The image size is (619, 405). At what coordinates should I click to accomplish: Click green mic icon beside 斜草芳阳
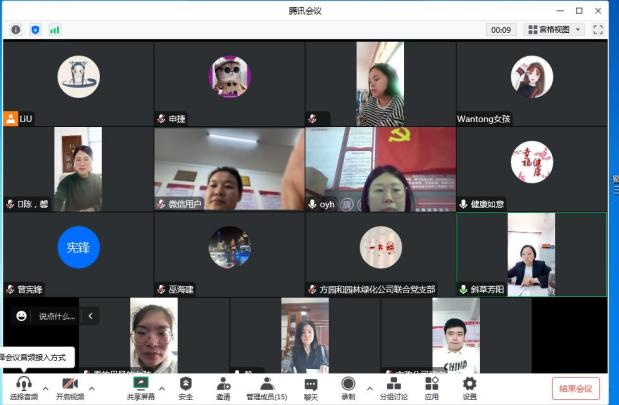tap(463, 289)
